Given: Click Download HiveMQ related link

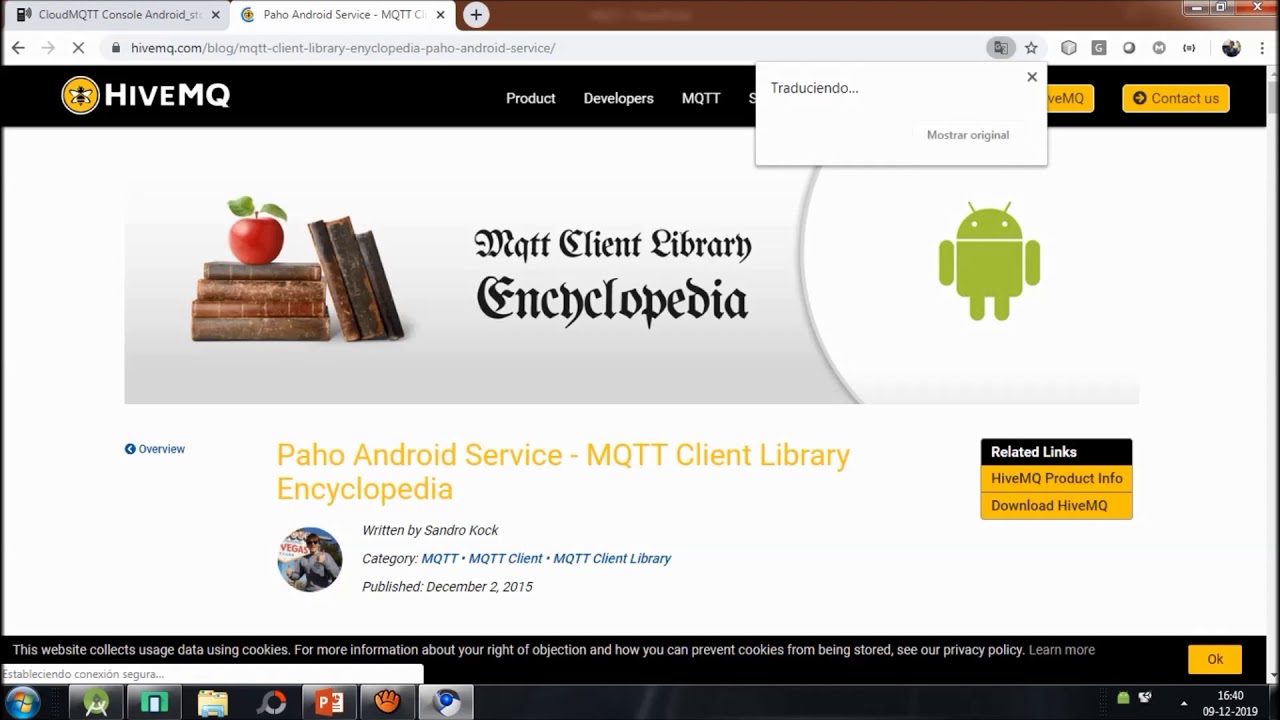Looking at the screenshot, I should [1056, 505].
